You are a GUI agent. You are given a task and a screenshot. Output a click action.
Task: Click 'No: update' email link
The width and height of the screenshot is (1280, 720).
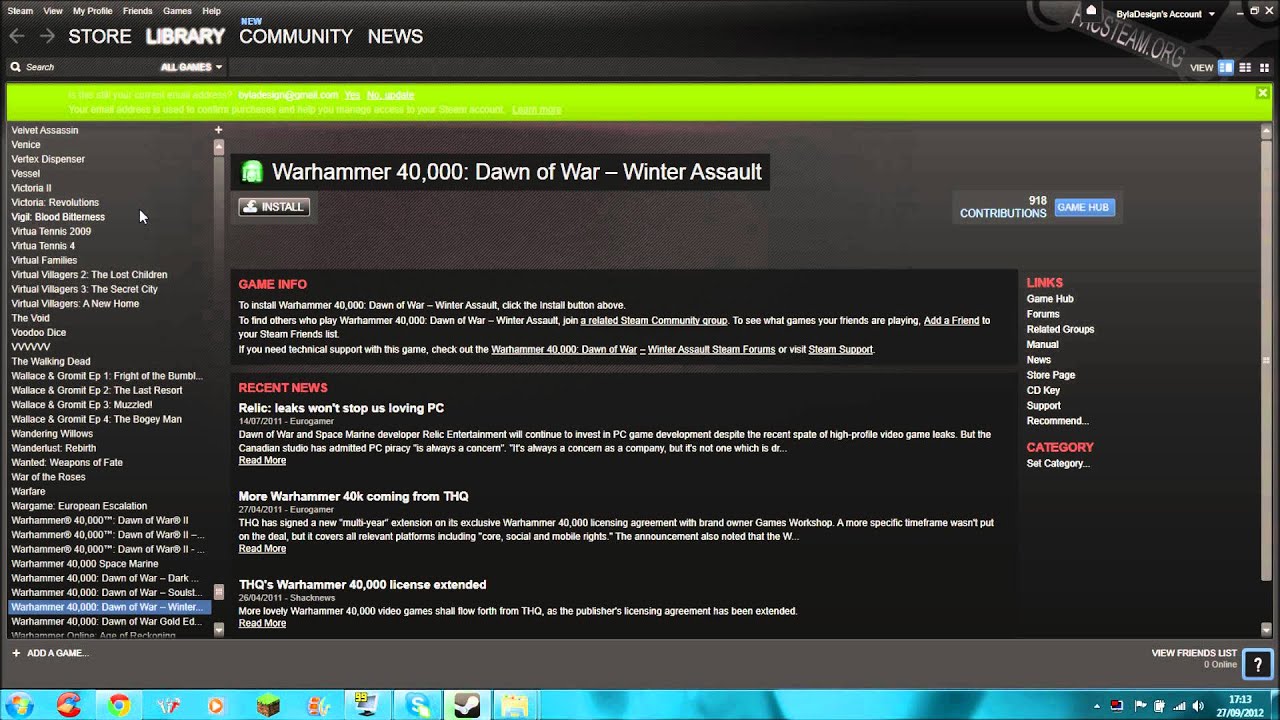click(x=390, y=95)
